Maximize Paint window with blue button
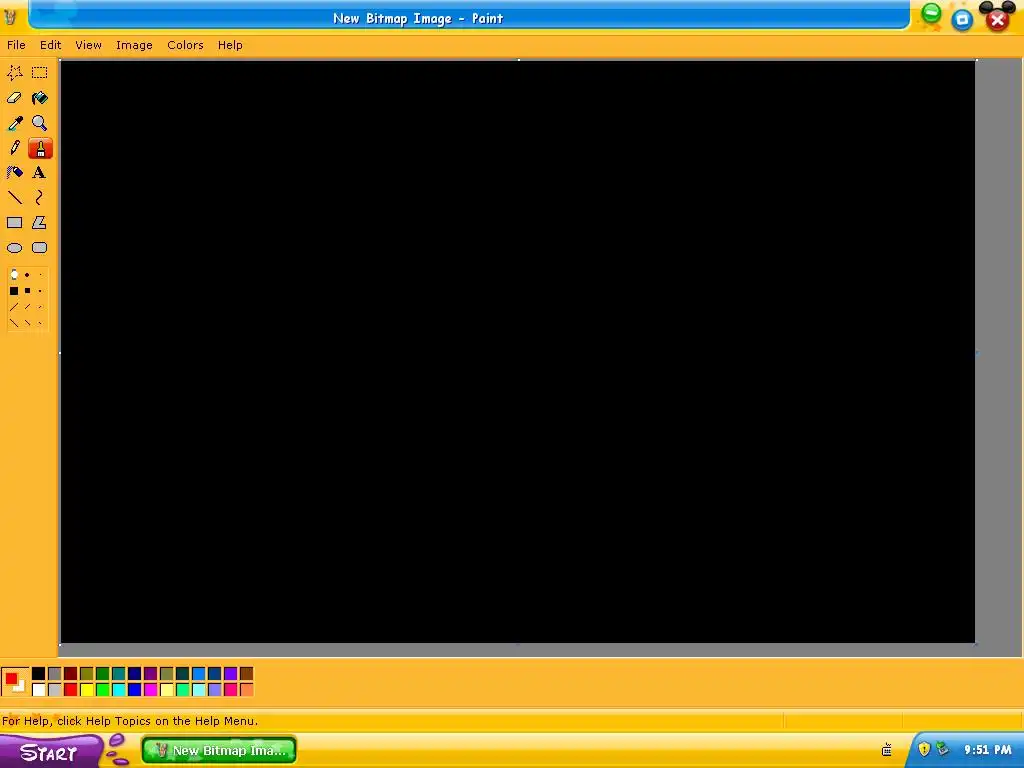The image size is (1024, 768). coord(962,20)
